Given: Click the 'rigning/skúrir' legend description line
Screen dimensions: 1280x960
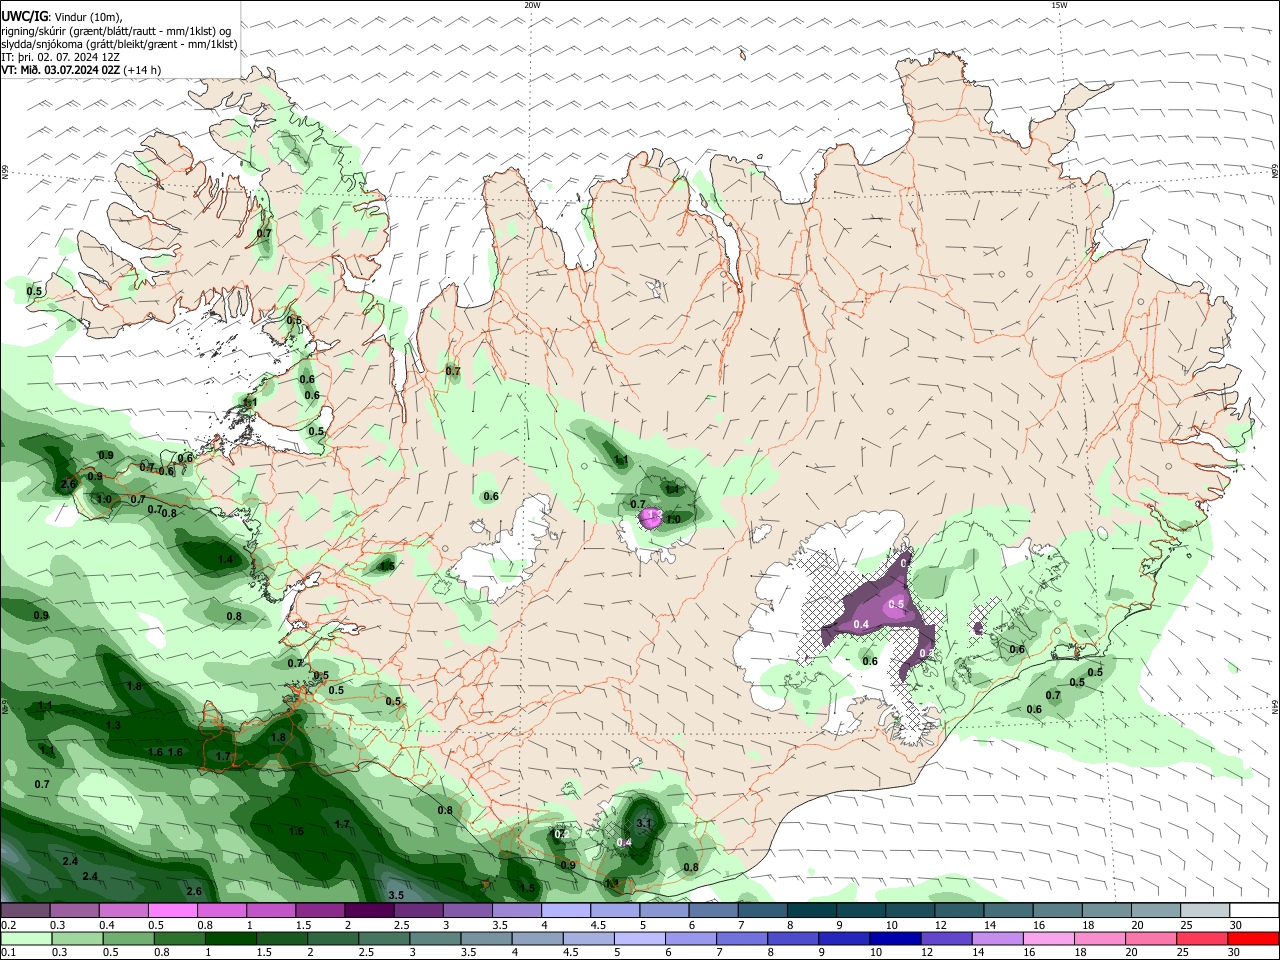Looking at the screenshot, I should 117,31.
